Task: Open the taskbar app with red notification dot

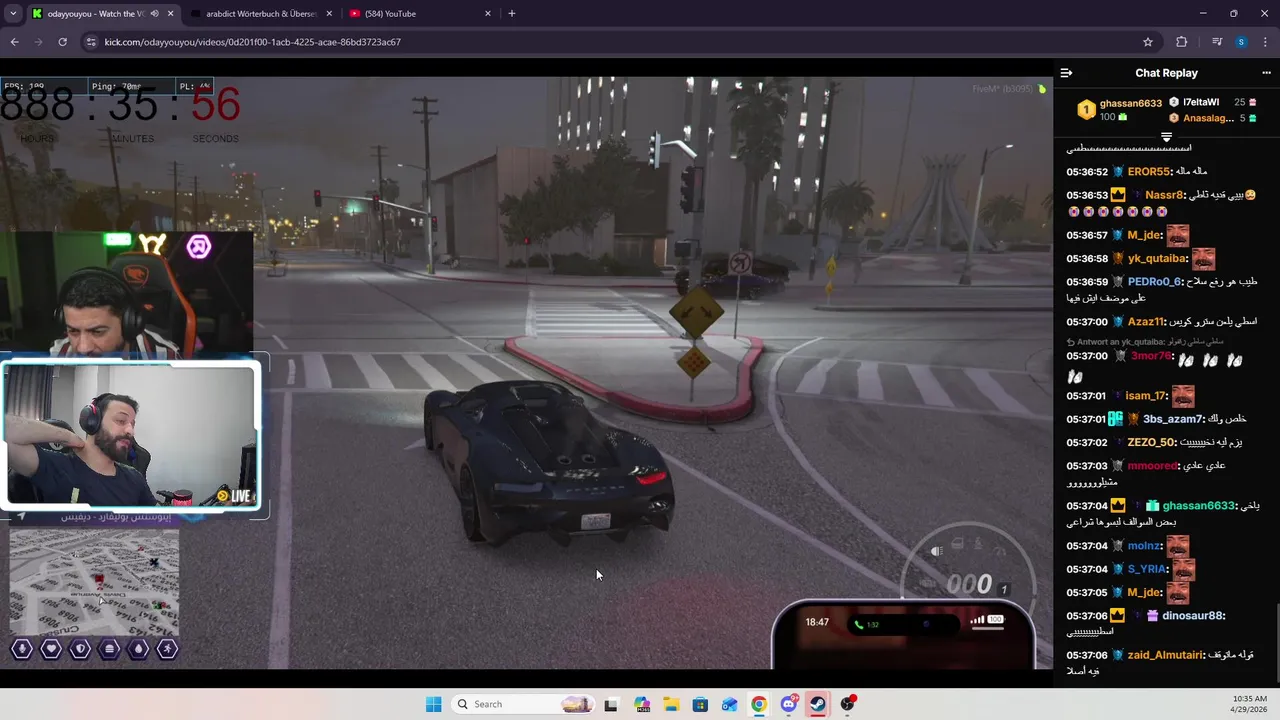Action: click(848, 704)
